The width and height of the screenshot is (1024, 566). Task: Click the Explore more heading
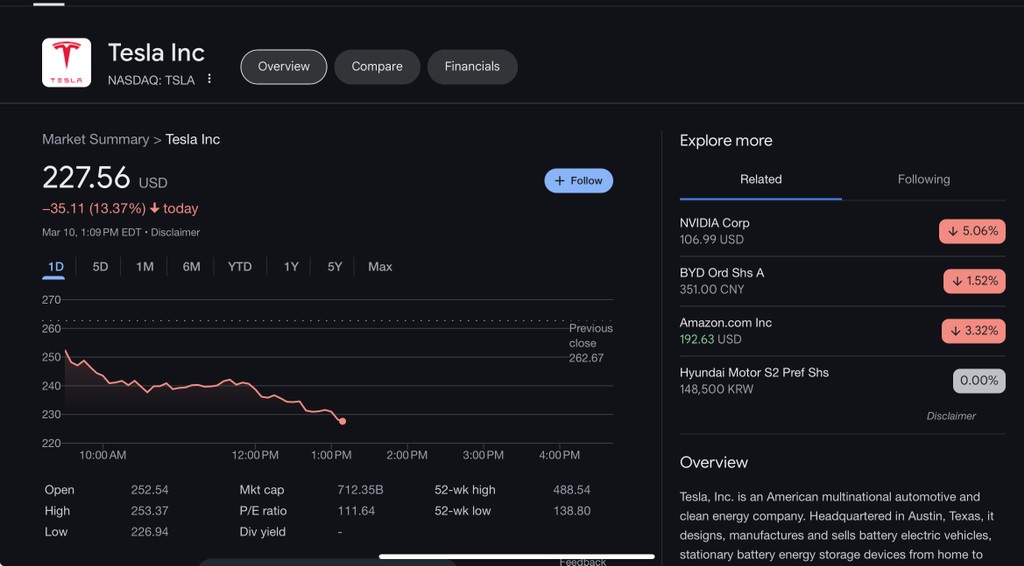click(726, 141)
